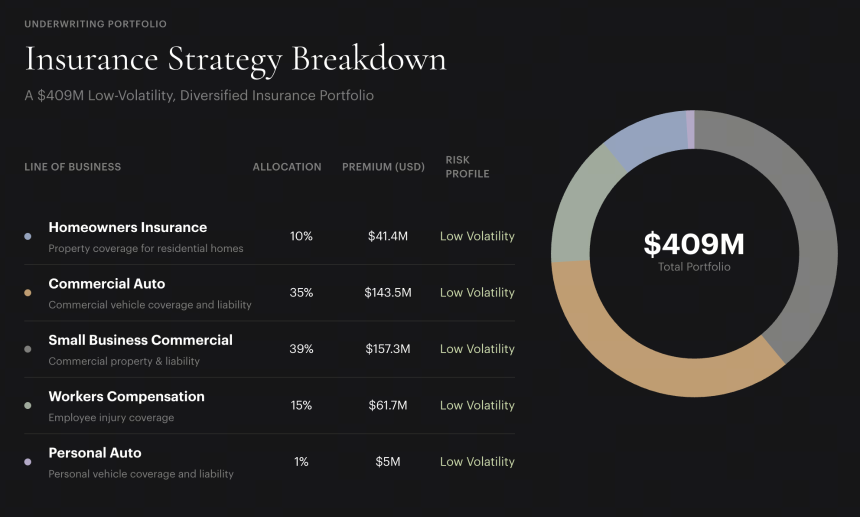Open the Workers Compensation row title

(126, 397)
